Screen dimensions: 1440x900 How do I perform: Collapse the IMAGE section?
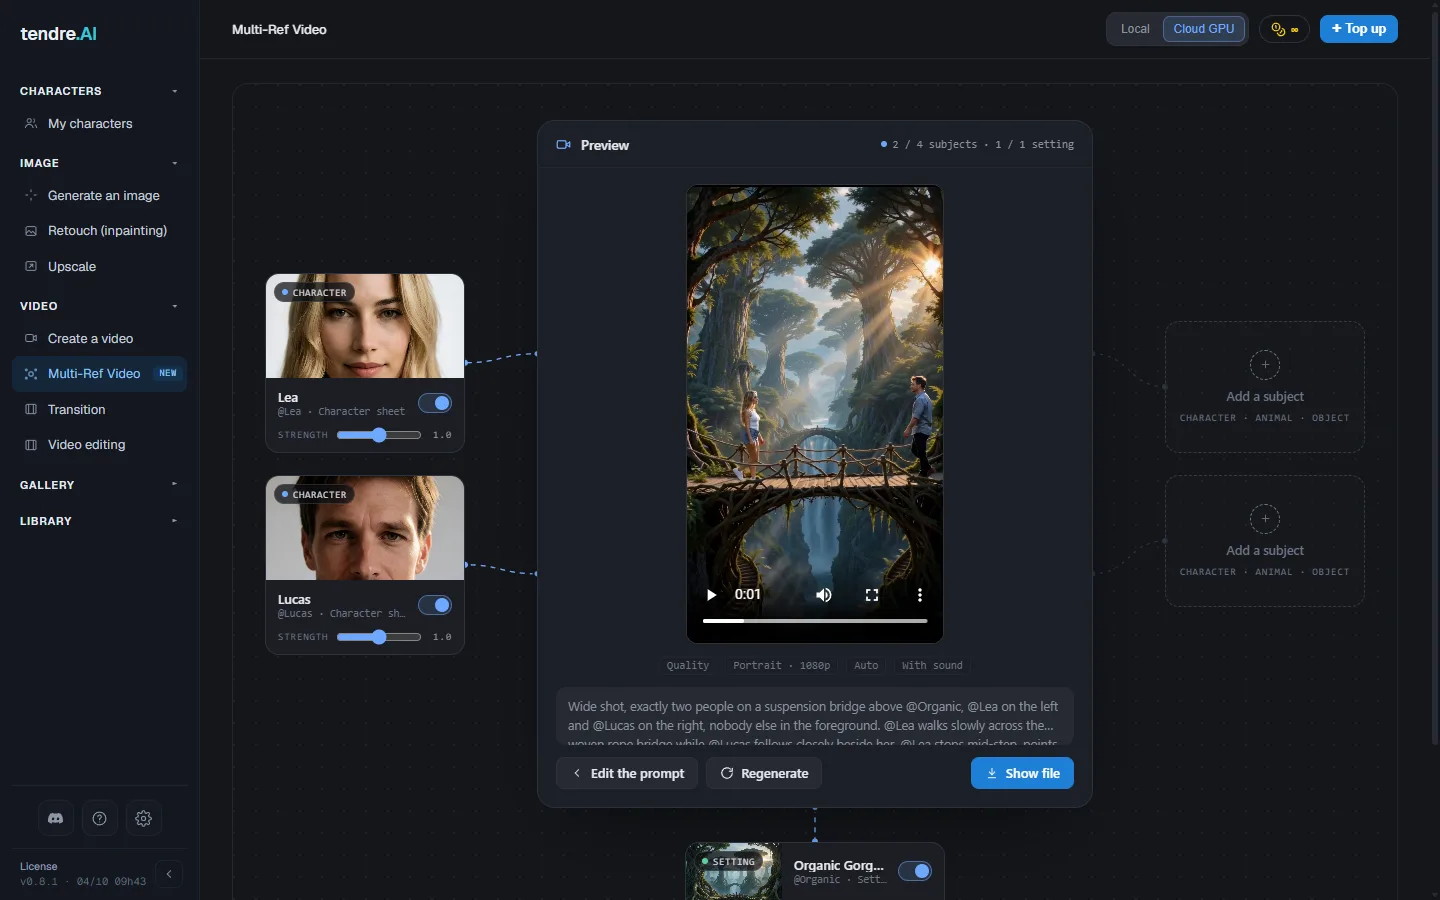(99, 163)
